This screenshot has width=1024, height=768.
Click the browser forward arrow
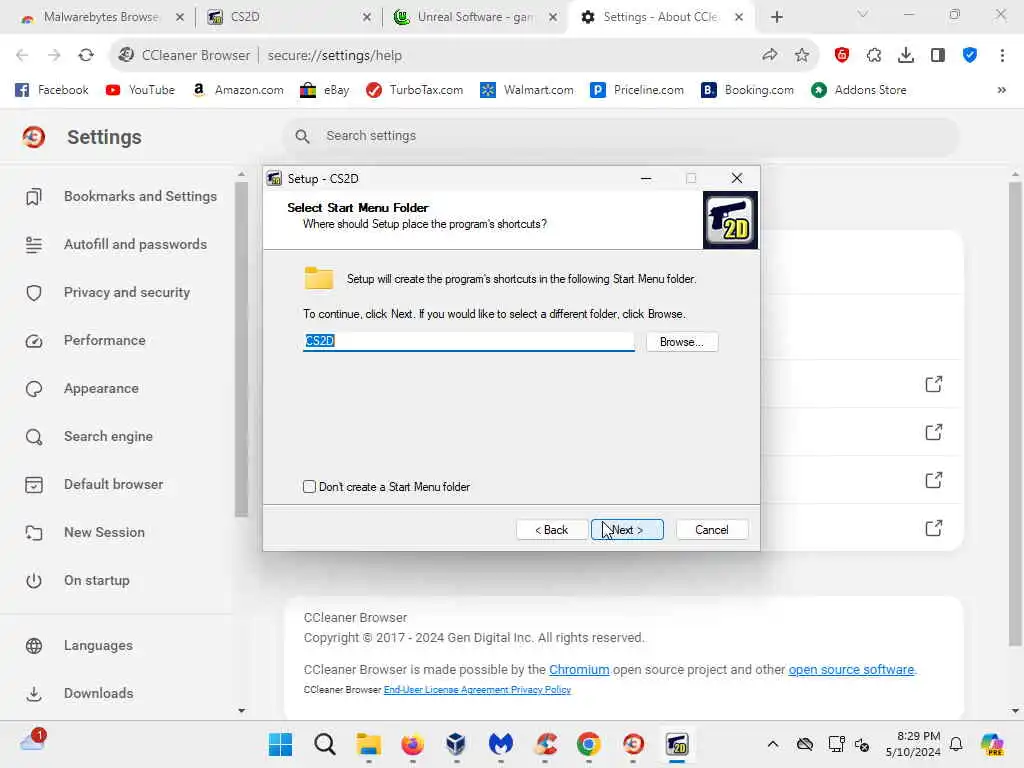pos(54,56)
